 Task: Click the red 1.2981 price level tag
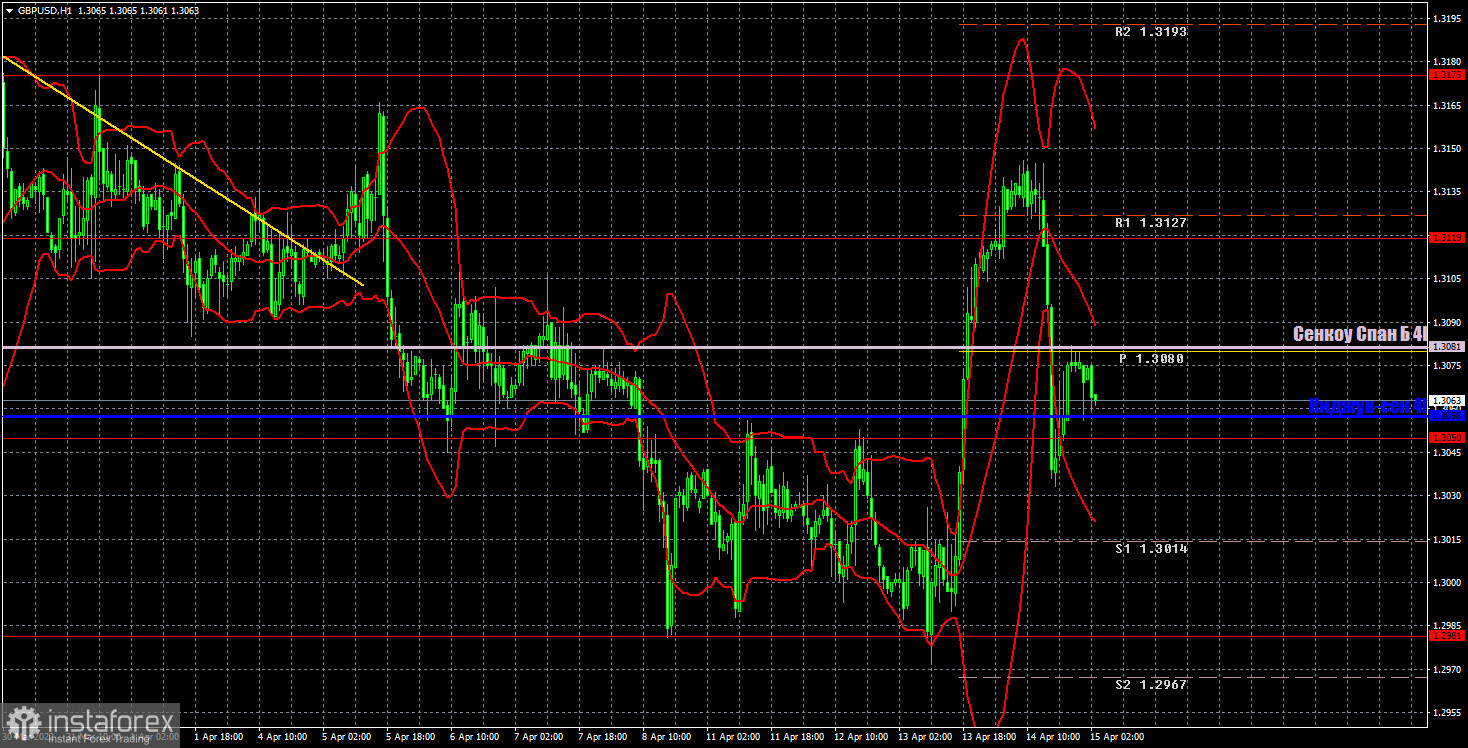pos(1447,636)
